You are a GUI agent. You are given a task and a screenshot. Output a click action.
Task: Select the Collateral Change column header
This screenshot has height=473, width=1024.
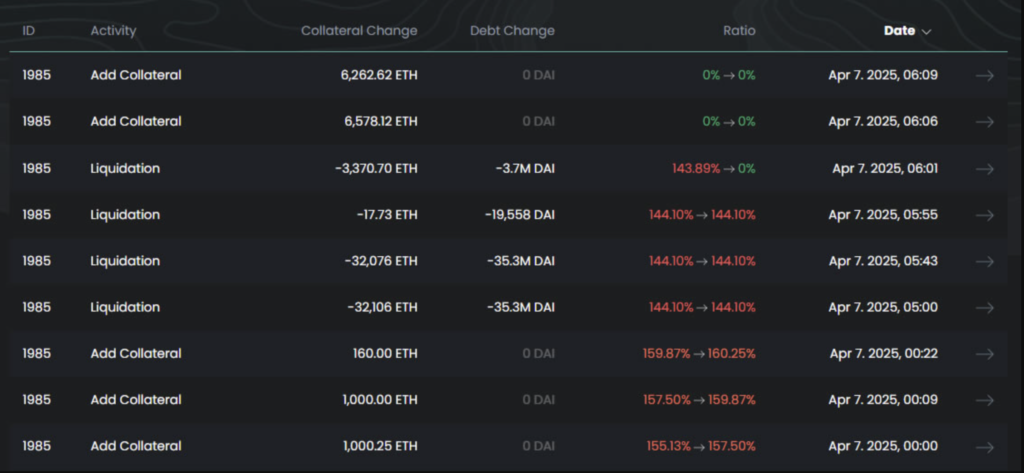pyautogui.click(x=359, y=31)
